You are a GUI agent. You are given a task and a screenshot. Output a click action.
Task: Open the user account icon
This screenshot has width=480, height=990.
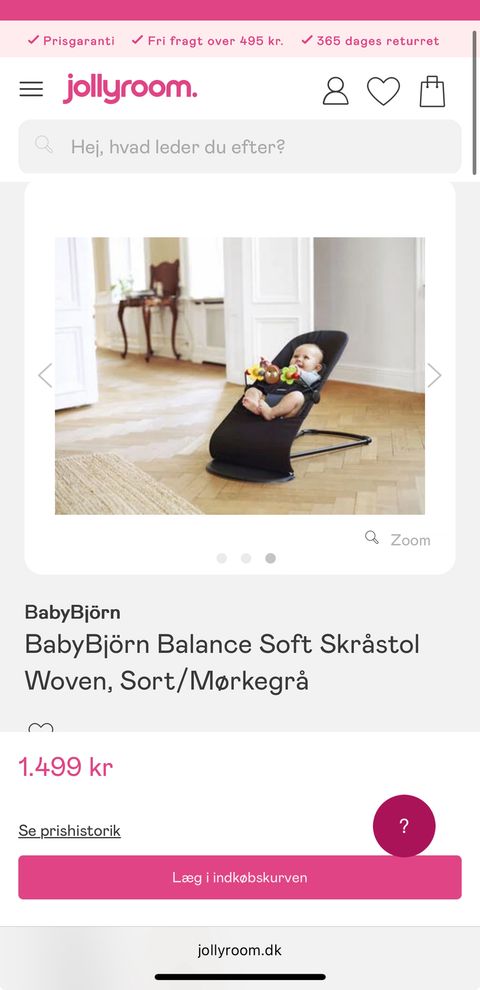coord(335,91)
